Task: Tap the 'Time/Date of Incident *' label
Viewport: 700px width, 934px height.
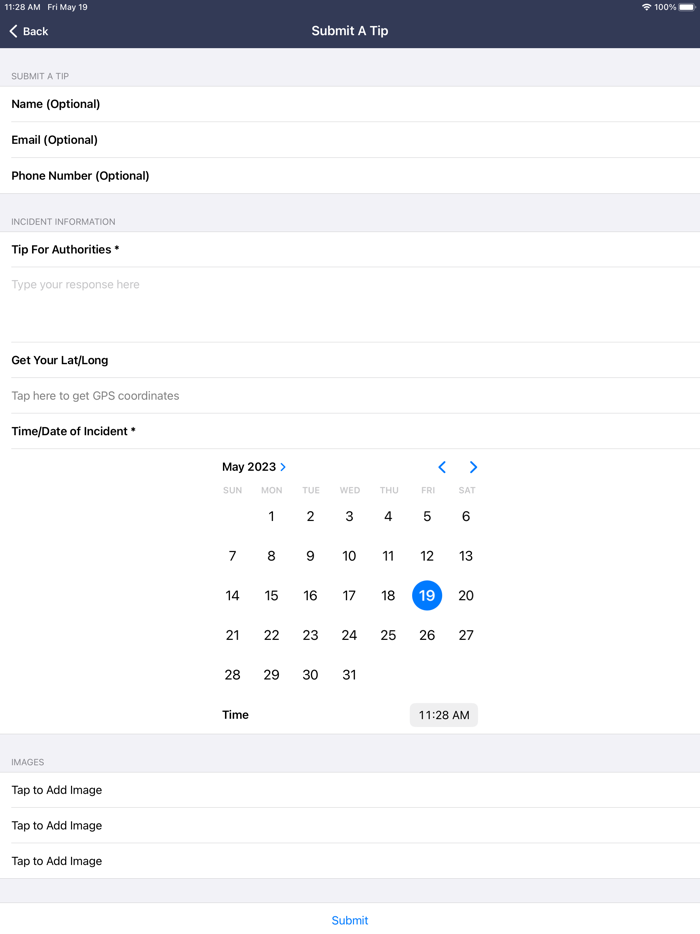Action: pyautogui.click(x=73, y=431)
